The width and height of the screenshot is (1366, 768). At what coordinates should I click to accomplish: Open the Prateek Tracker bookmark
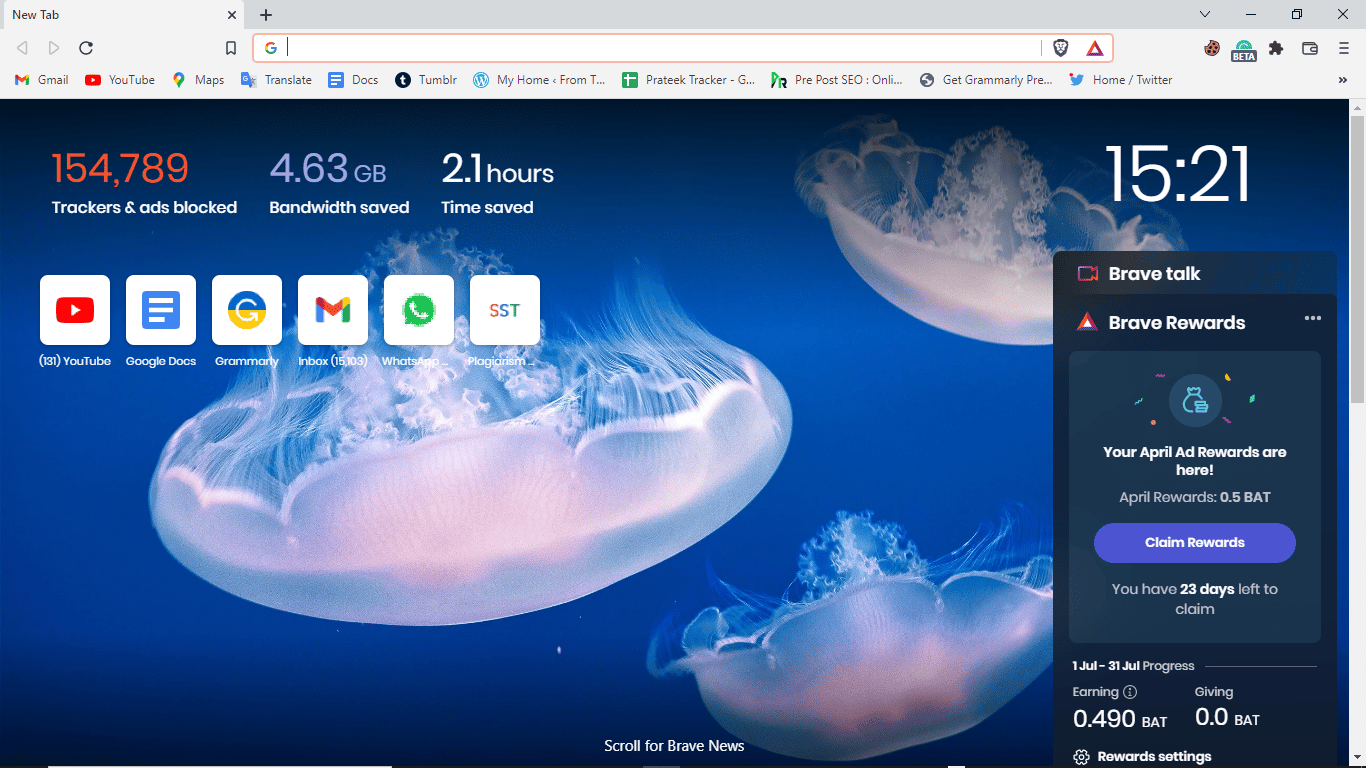(x=688, y=80)
